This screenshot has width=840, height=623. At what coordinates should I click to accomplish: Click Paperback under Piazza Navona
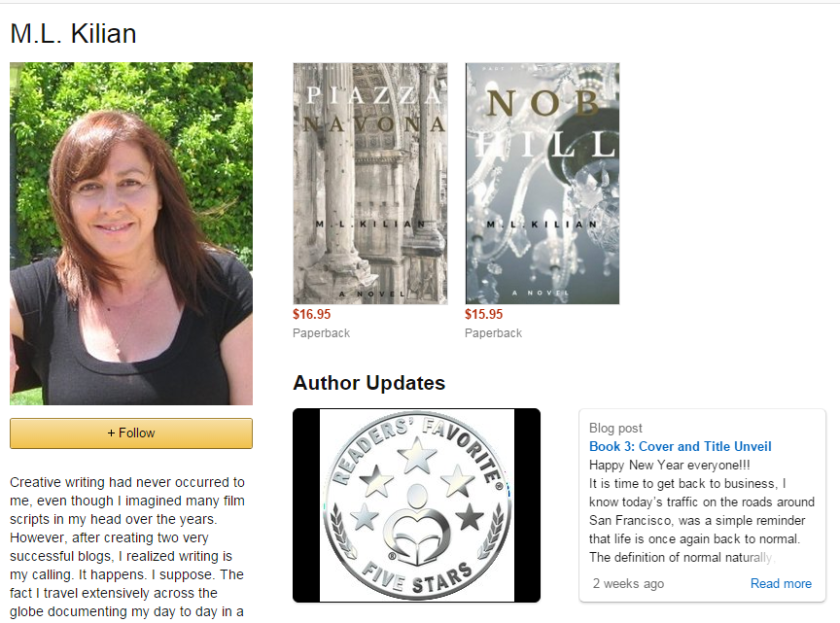click(x=321, y=333)
